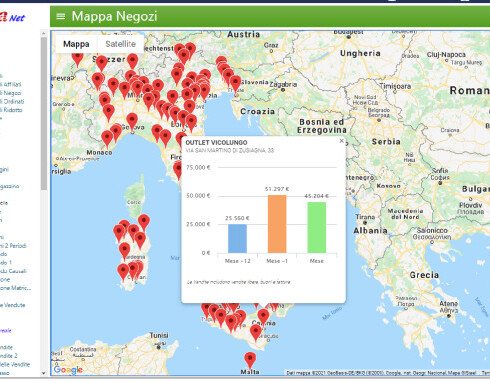Select the Mappa map view

pyautogui.click(x=76, y=44)
